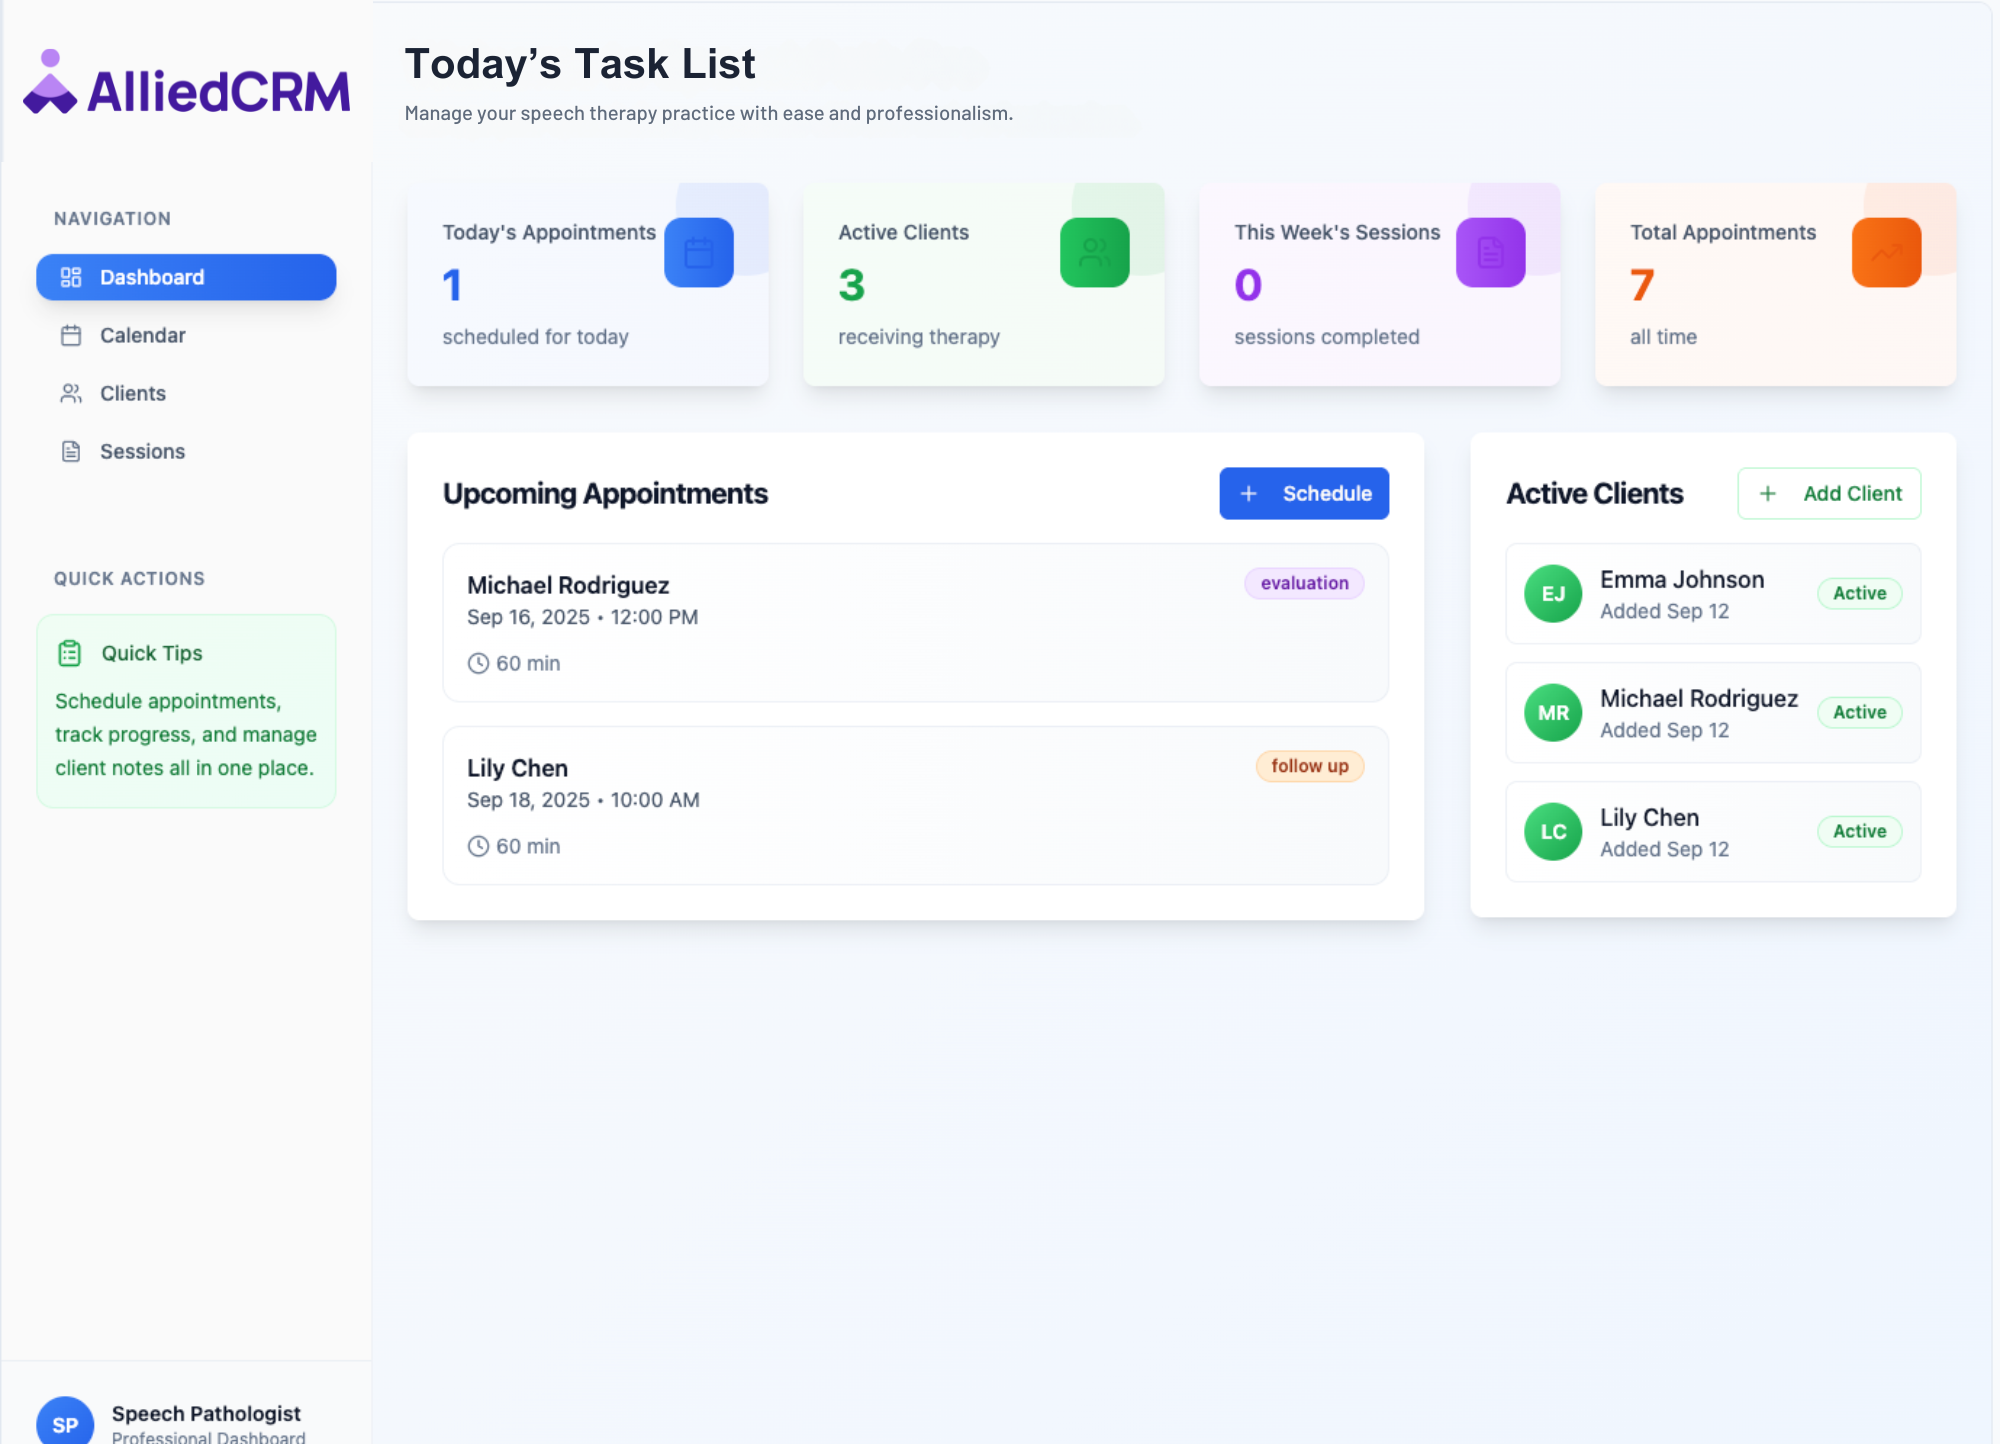Open Sessions in the navigation sidebar
Viewport: 2000px width, 1444px height.
[x=142, y=451]
